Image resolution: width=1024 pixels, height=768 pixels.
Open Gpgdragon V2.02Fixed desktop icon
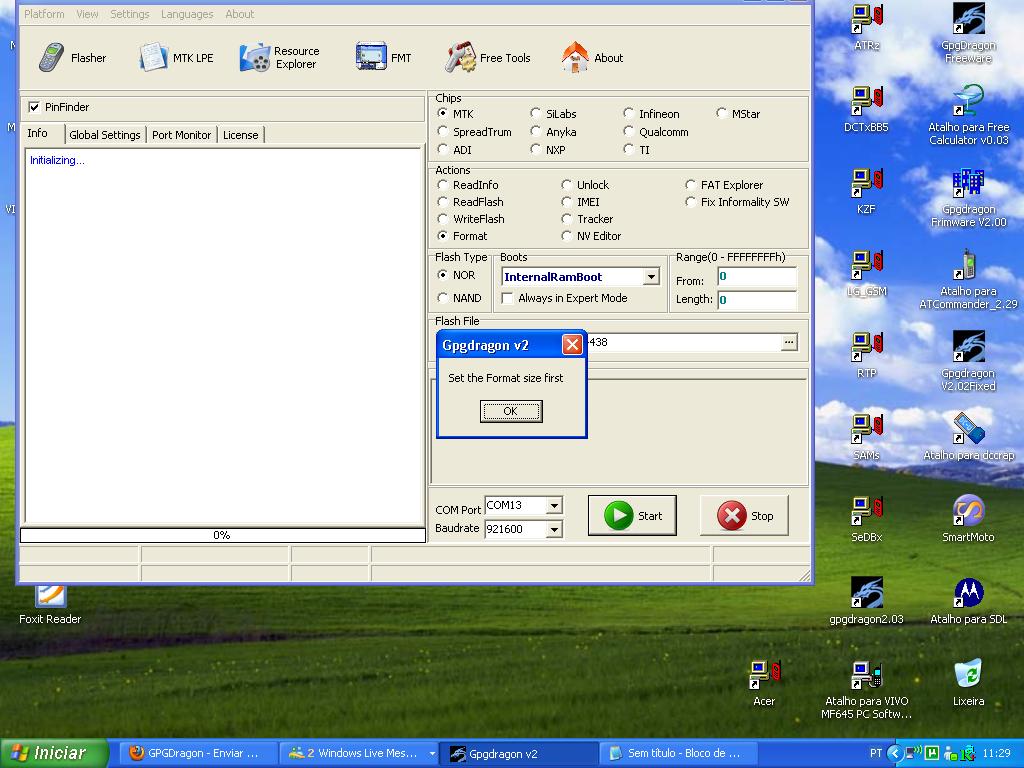click(x=968, y=361)
